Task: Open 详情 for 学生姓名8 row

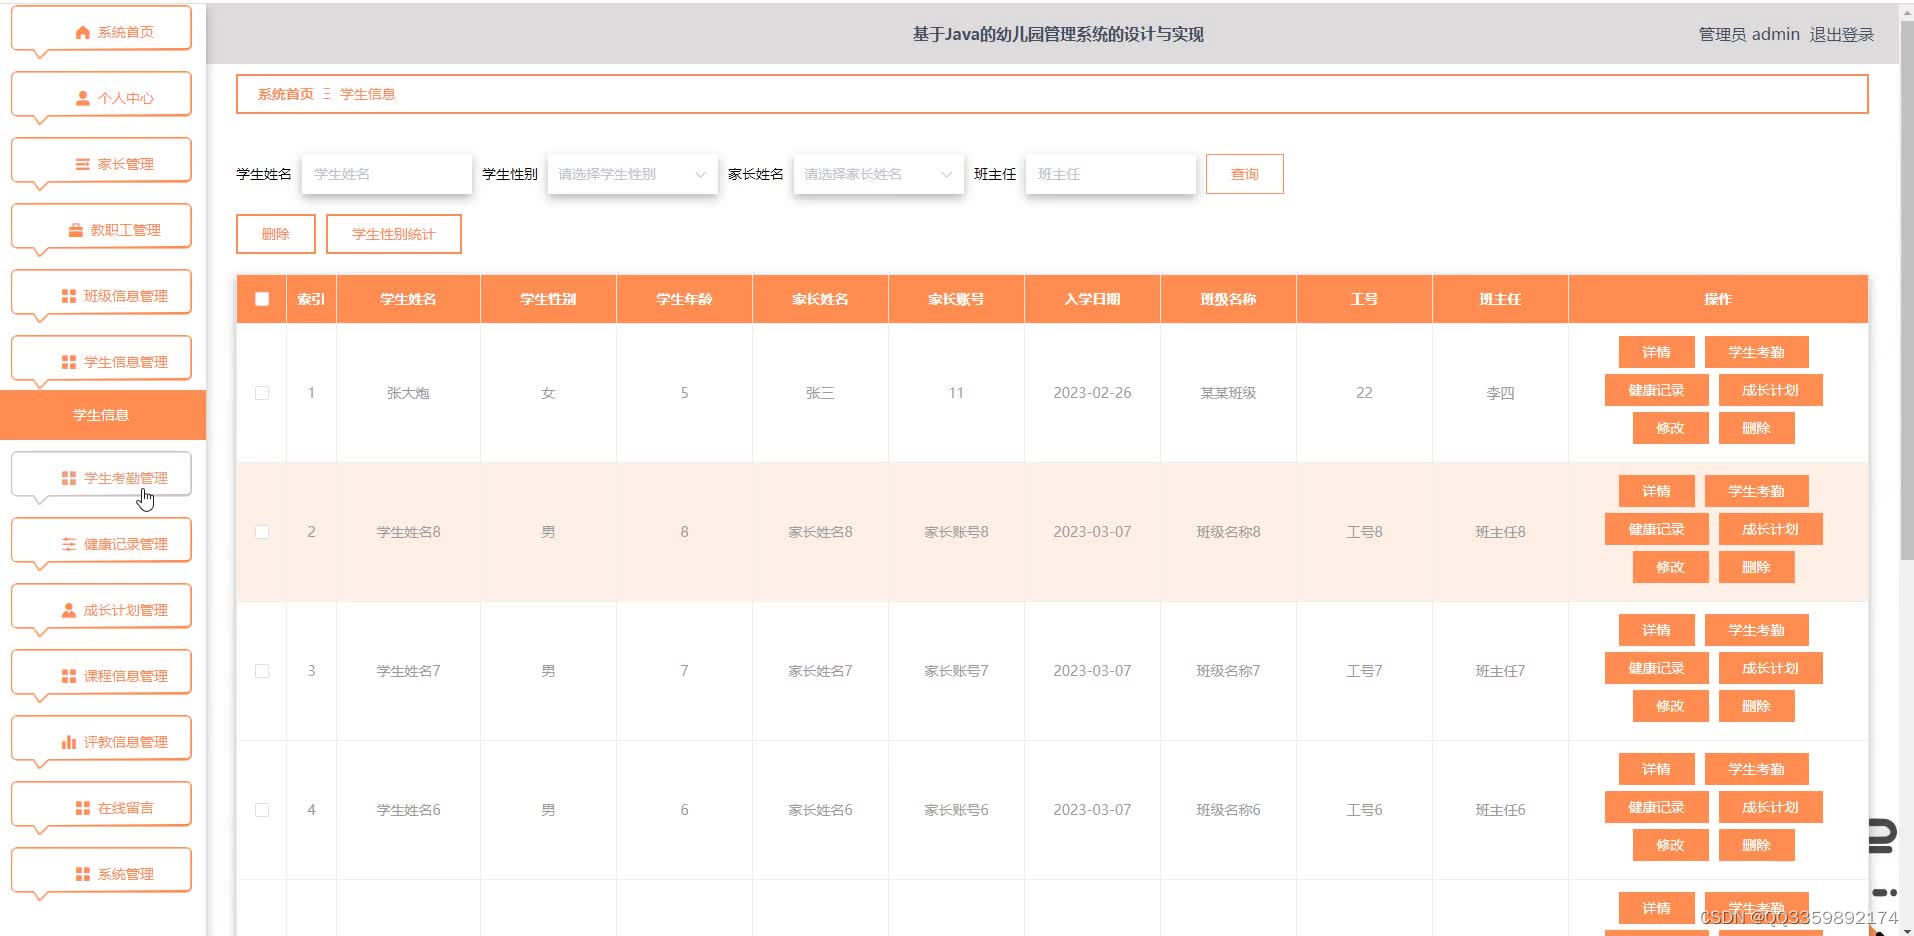Action: 1657,491
